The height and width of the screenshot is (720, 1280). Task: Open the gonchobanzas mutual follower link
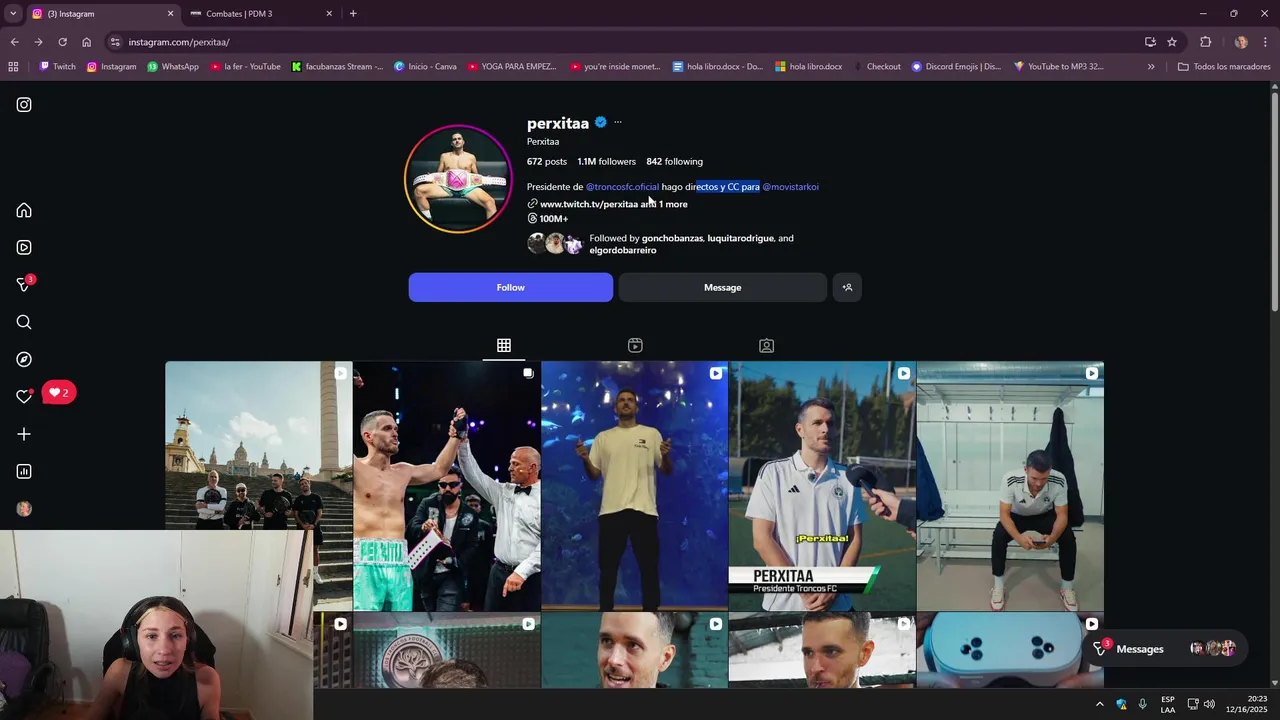point(672,238)
